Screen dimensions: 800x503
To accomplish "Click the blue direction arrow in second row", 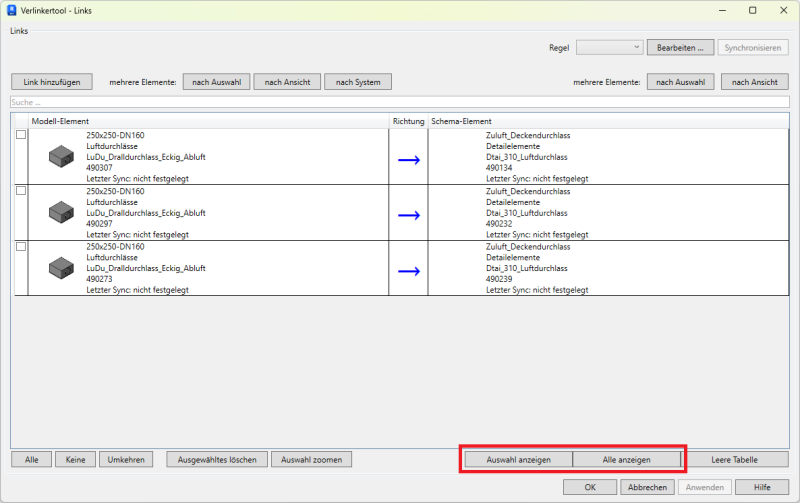I will click(409, 214).
